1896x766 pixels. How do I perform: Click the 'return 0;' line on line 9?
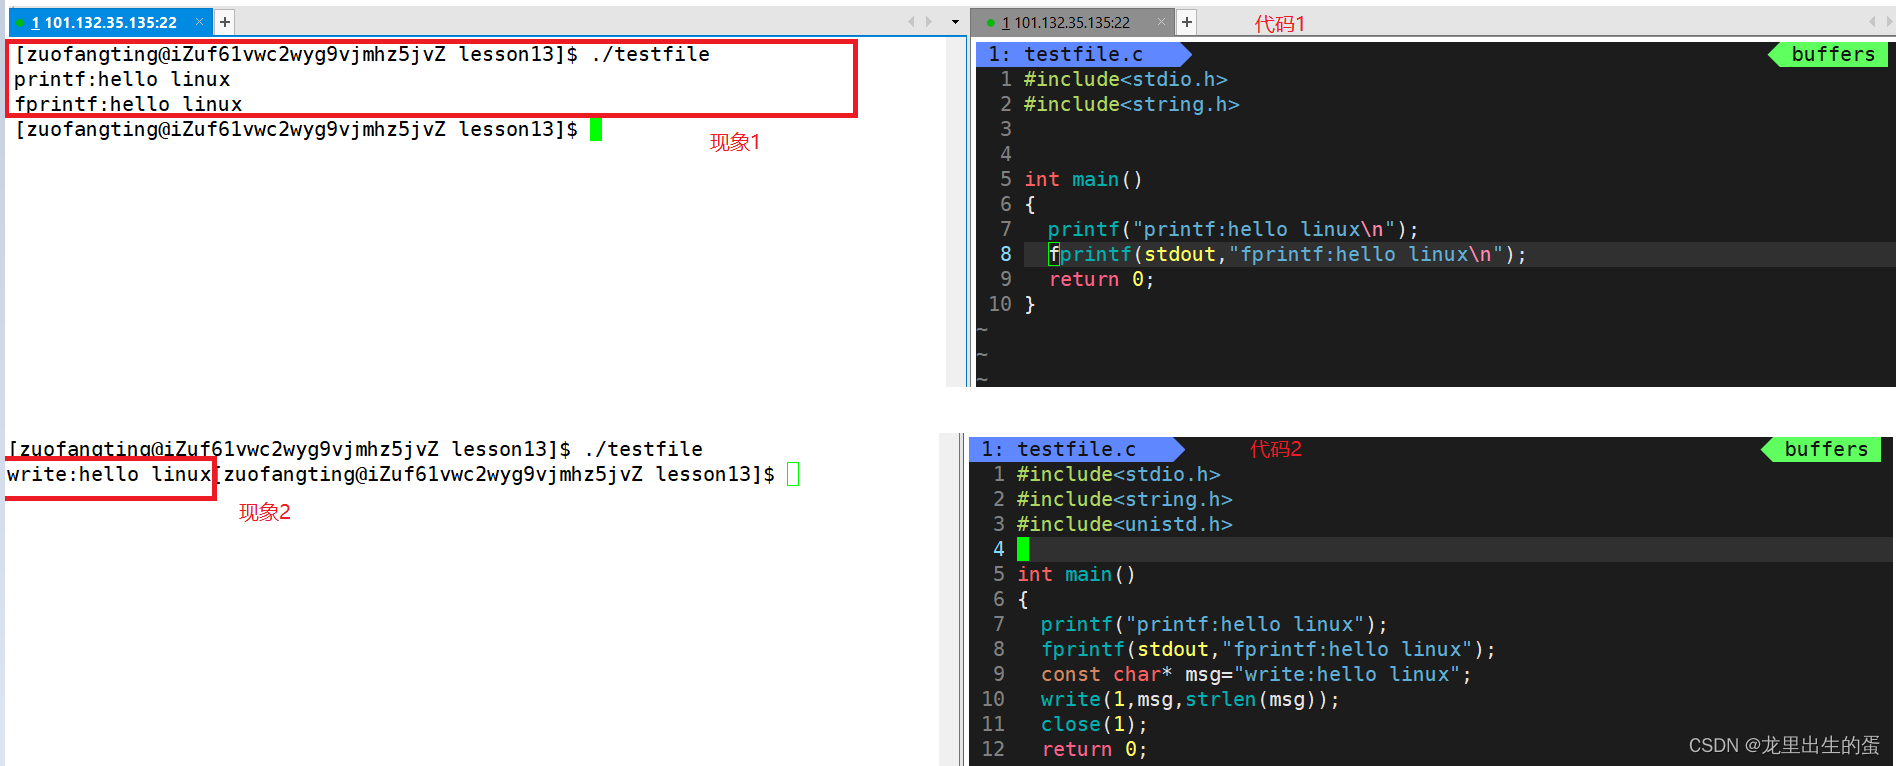coord(1101,279)
